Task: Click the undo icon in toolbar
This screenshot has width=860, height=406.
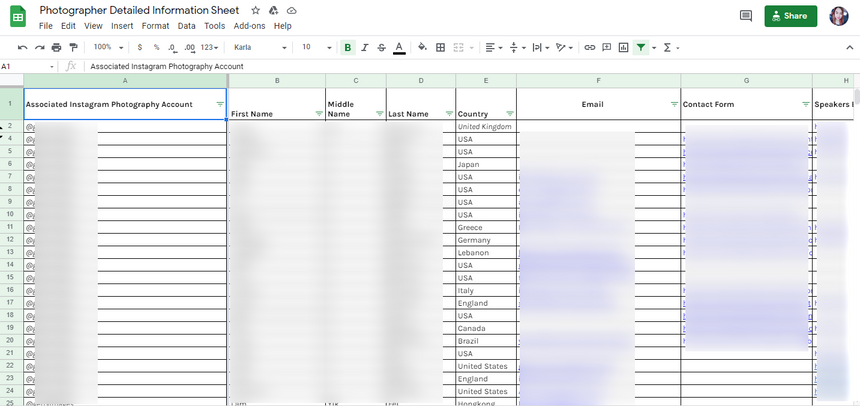Action: click(x=23, y=47)
